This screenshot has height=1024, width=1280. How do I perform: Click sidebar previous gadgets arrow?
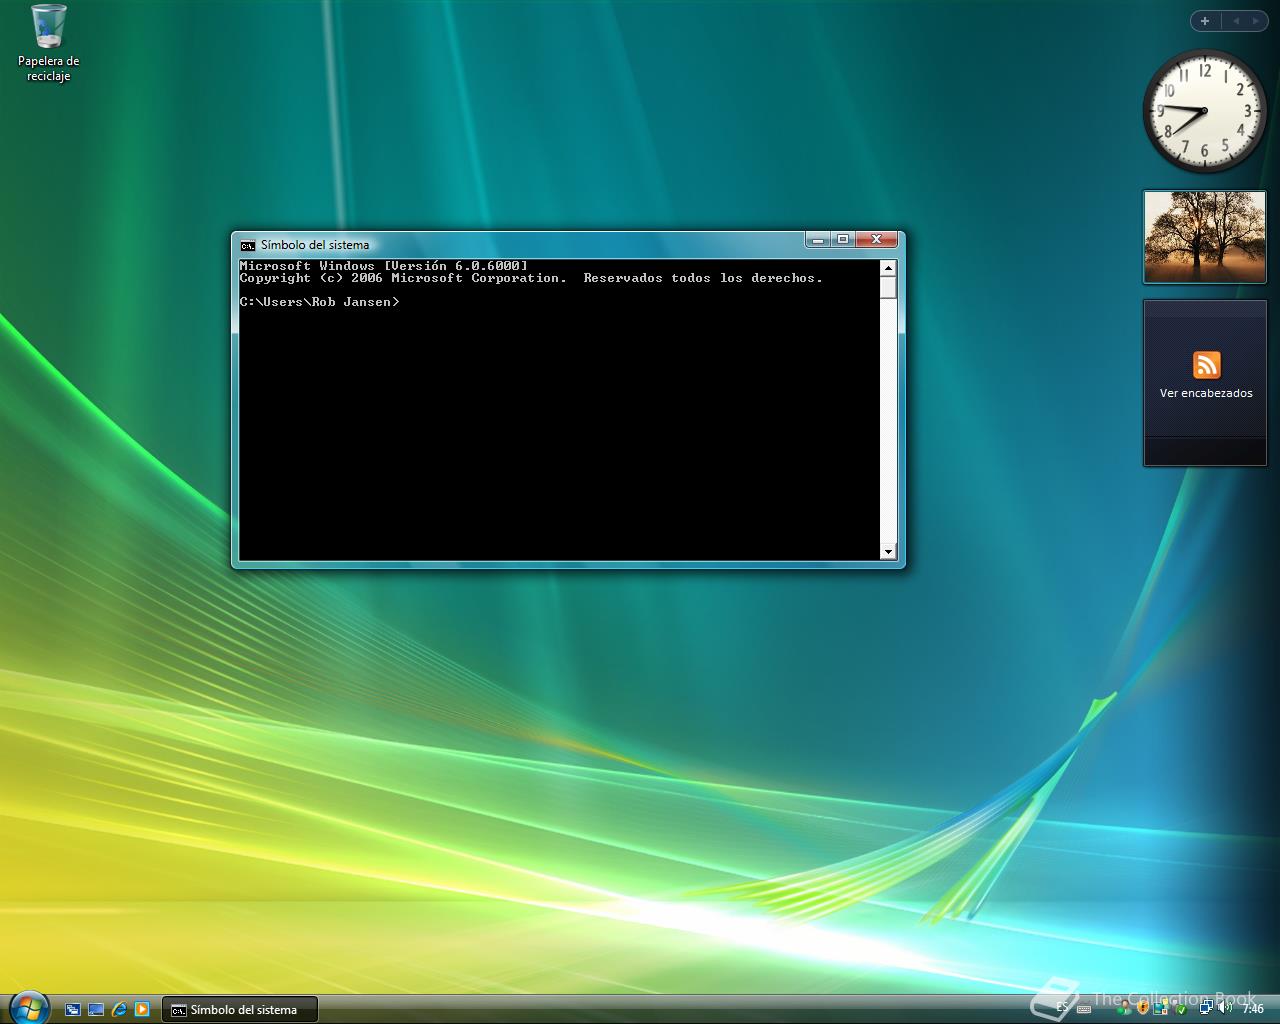[1235, 20]
